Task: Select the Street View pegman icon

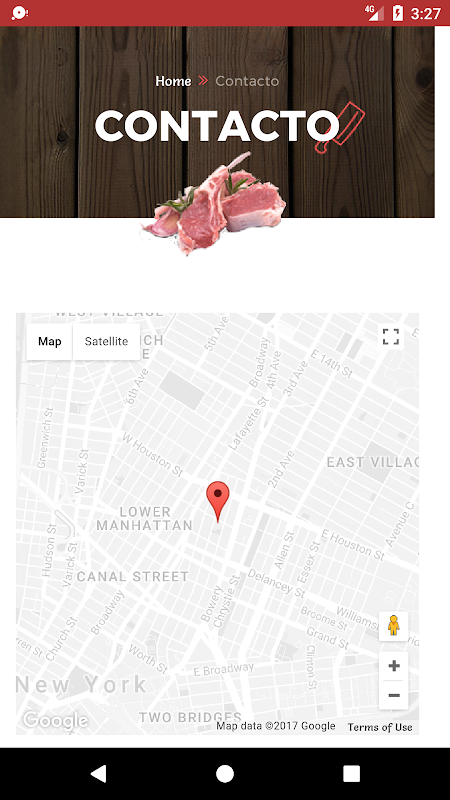Action: point(393,626)
